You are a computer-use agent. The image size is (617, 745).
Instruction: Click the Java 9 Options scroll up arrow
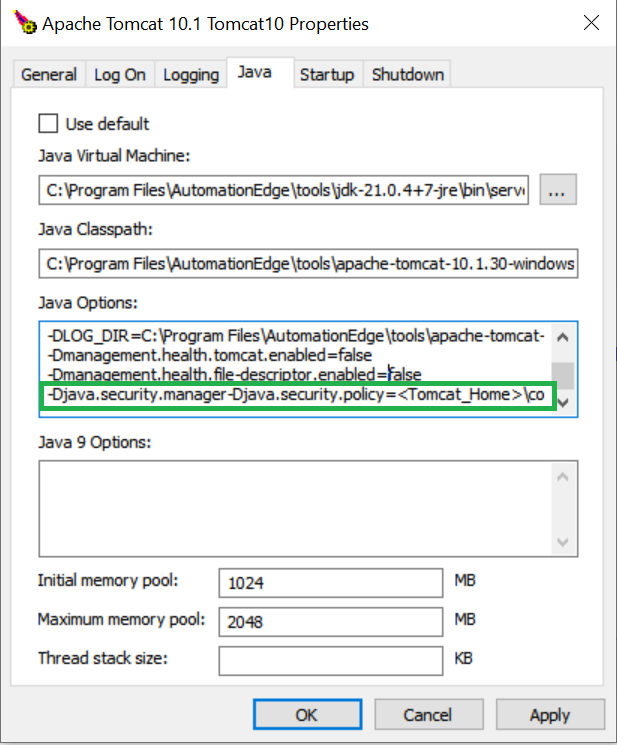coord(563,477)
